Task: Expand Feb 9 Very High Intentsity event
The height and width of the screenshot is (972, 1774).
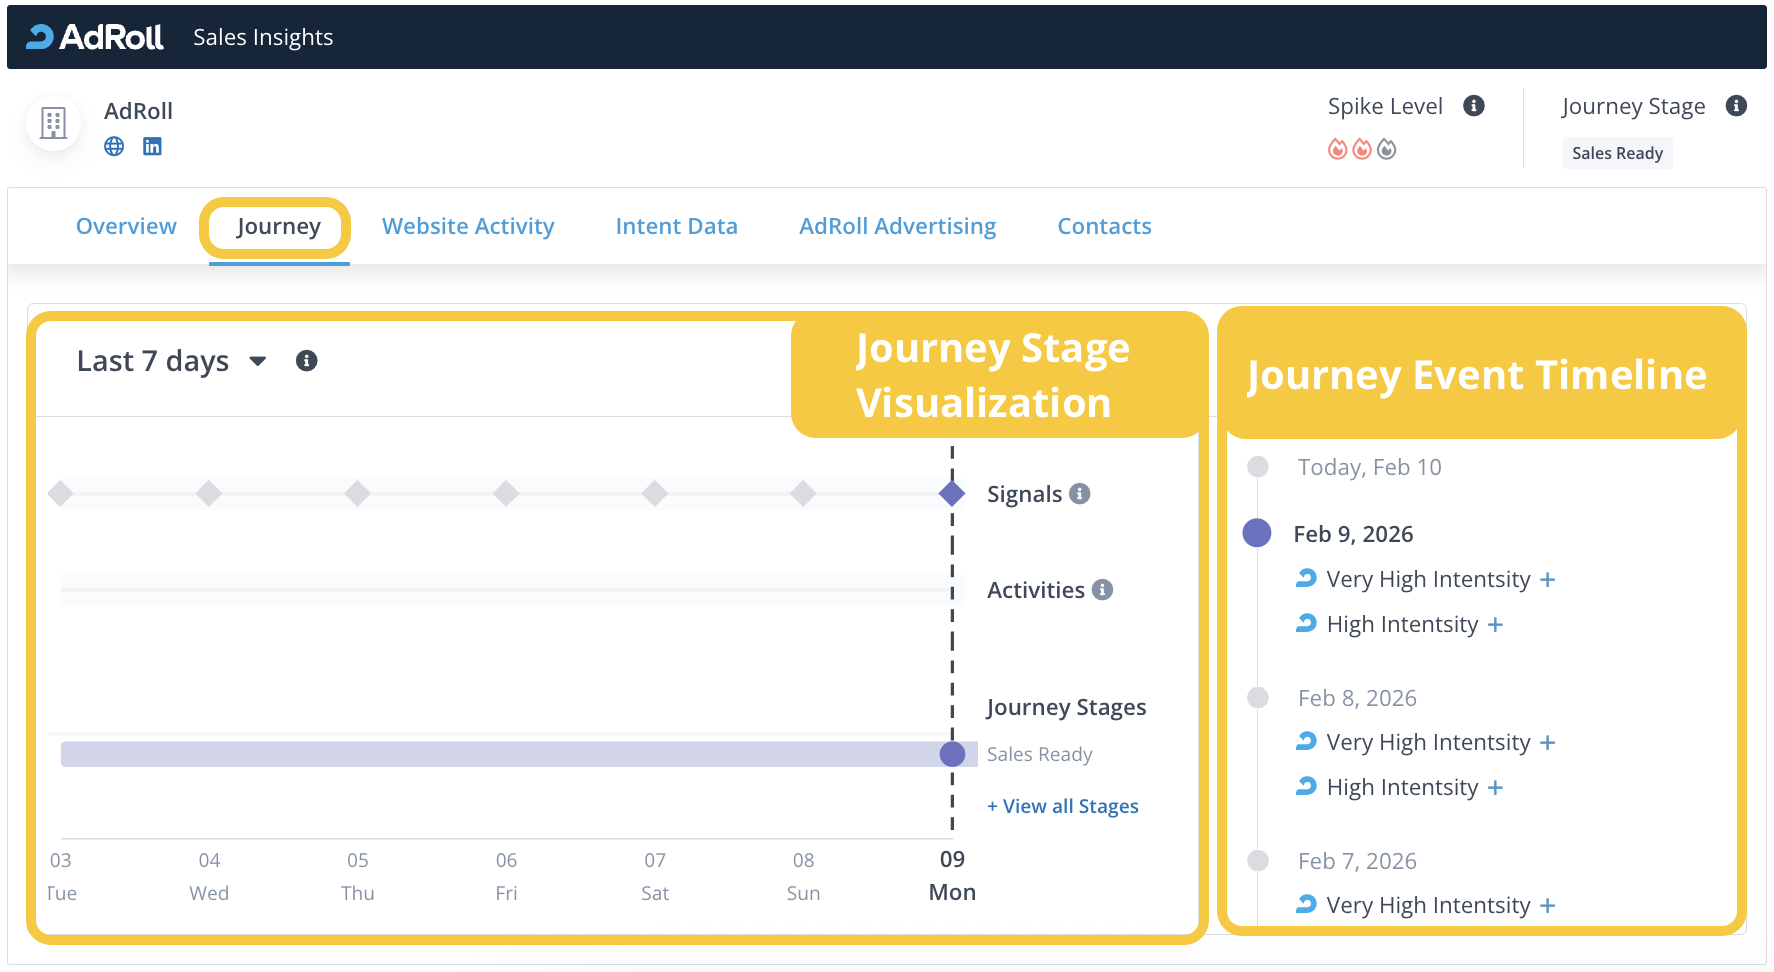Action: (x=1547, y=580)
